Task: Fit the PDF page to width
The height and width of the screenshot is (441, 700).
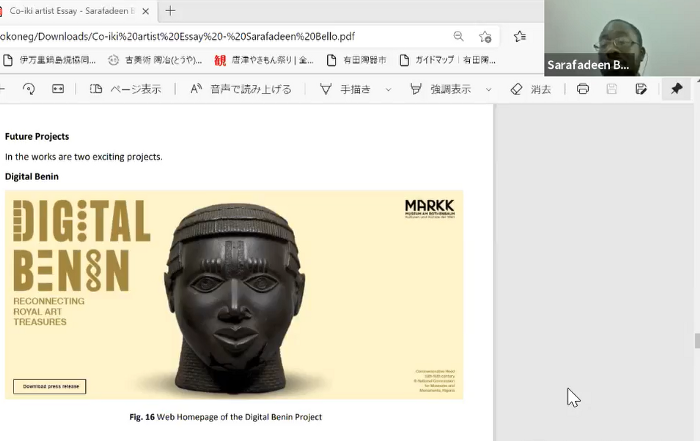Action: 58,89
